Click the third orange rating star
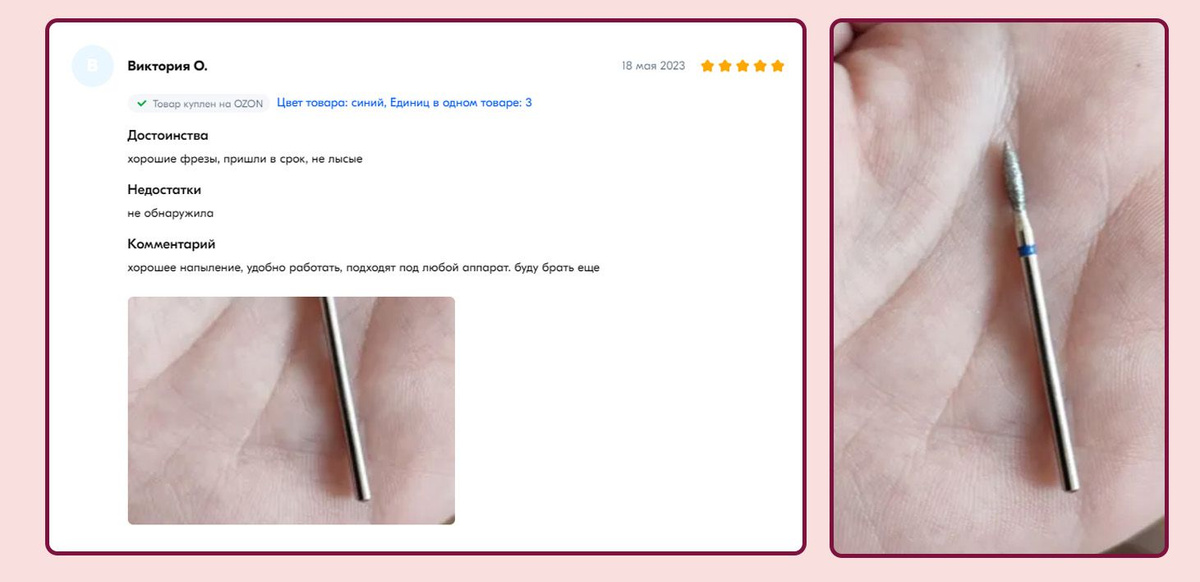 743,66
